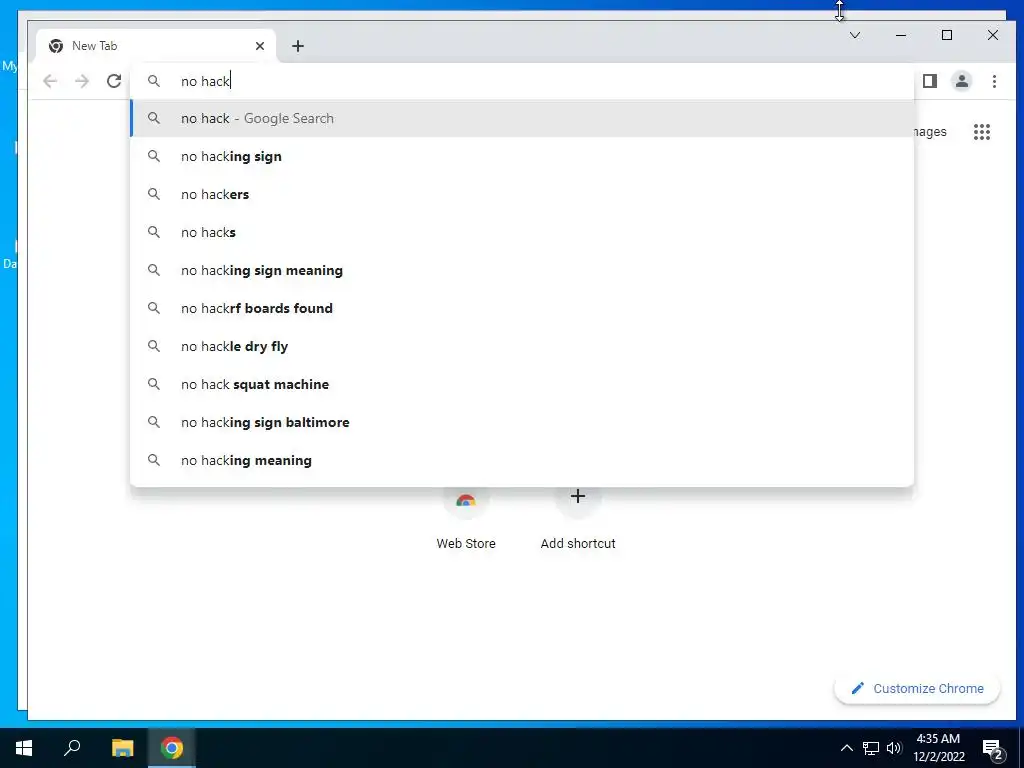This screenshot has height=768, width=1024.
Task: Choose suggestion 'no hacking sign baltimore'
Action: click(522, 422)
